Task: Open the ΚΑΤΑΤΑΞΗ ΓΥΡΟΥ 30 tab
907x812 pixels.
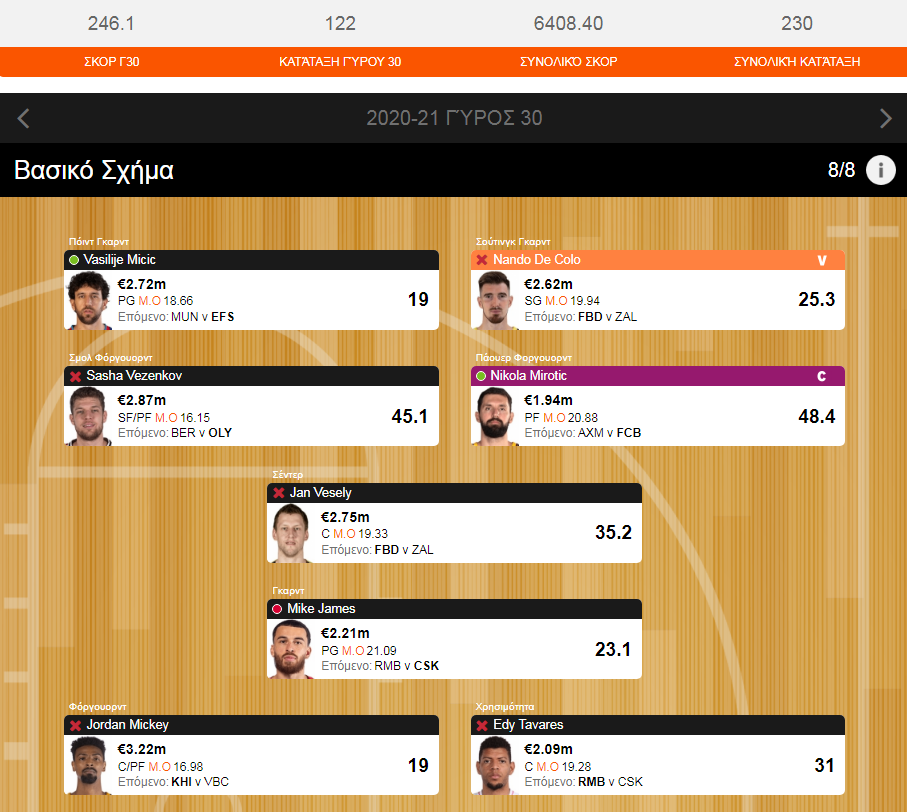Action: [340, 61]
